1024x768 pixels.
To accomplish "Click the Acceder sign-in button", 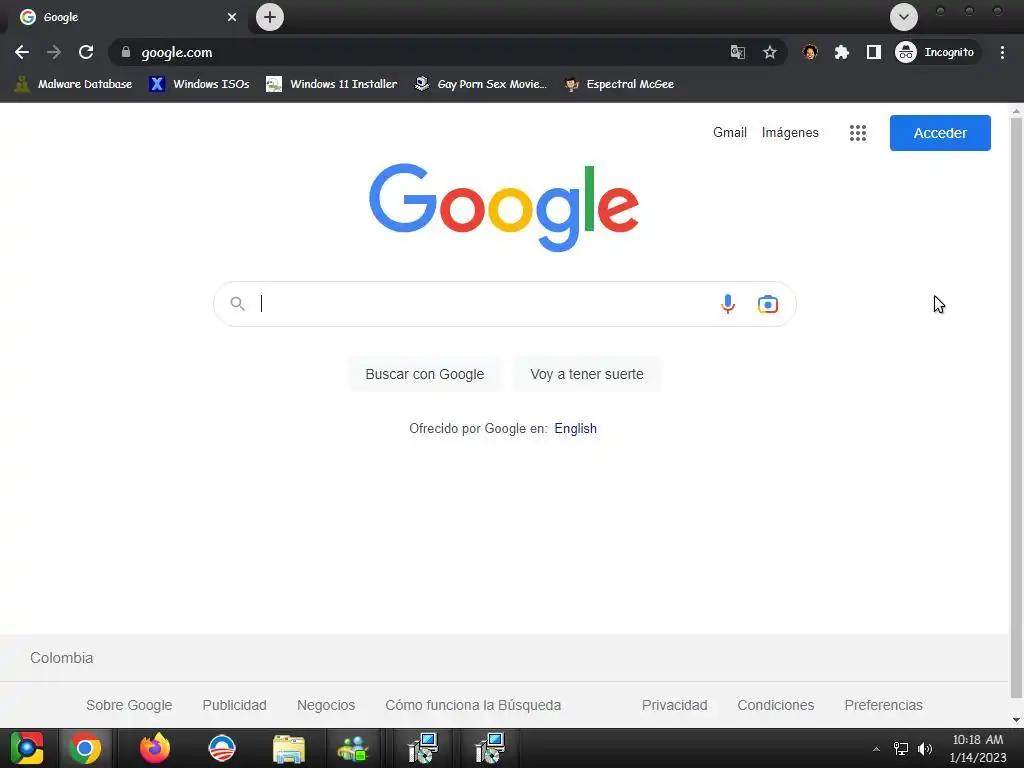I will coord(940,133).
